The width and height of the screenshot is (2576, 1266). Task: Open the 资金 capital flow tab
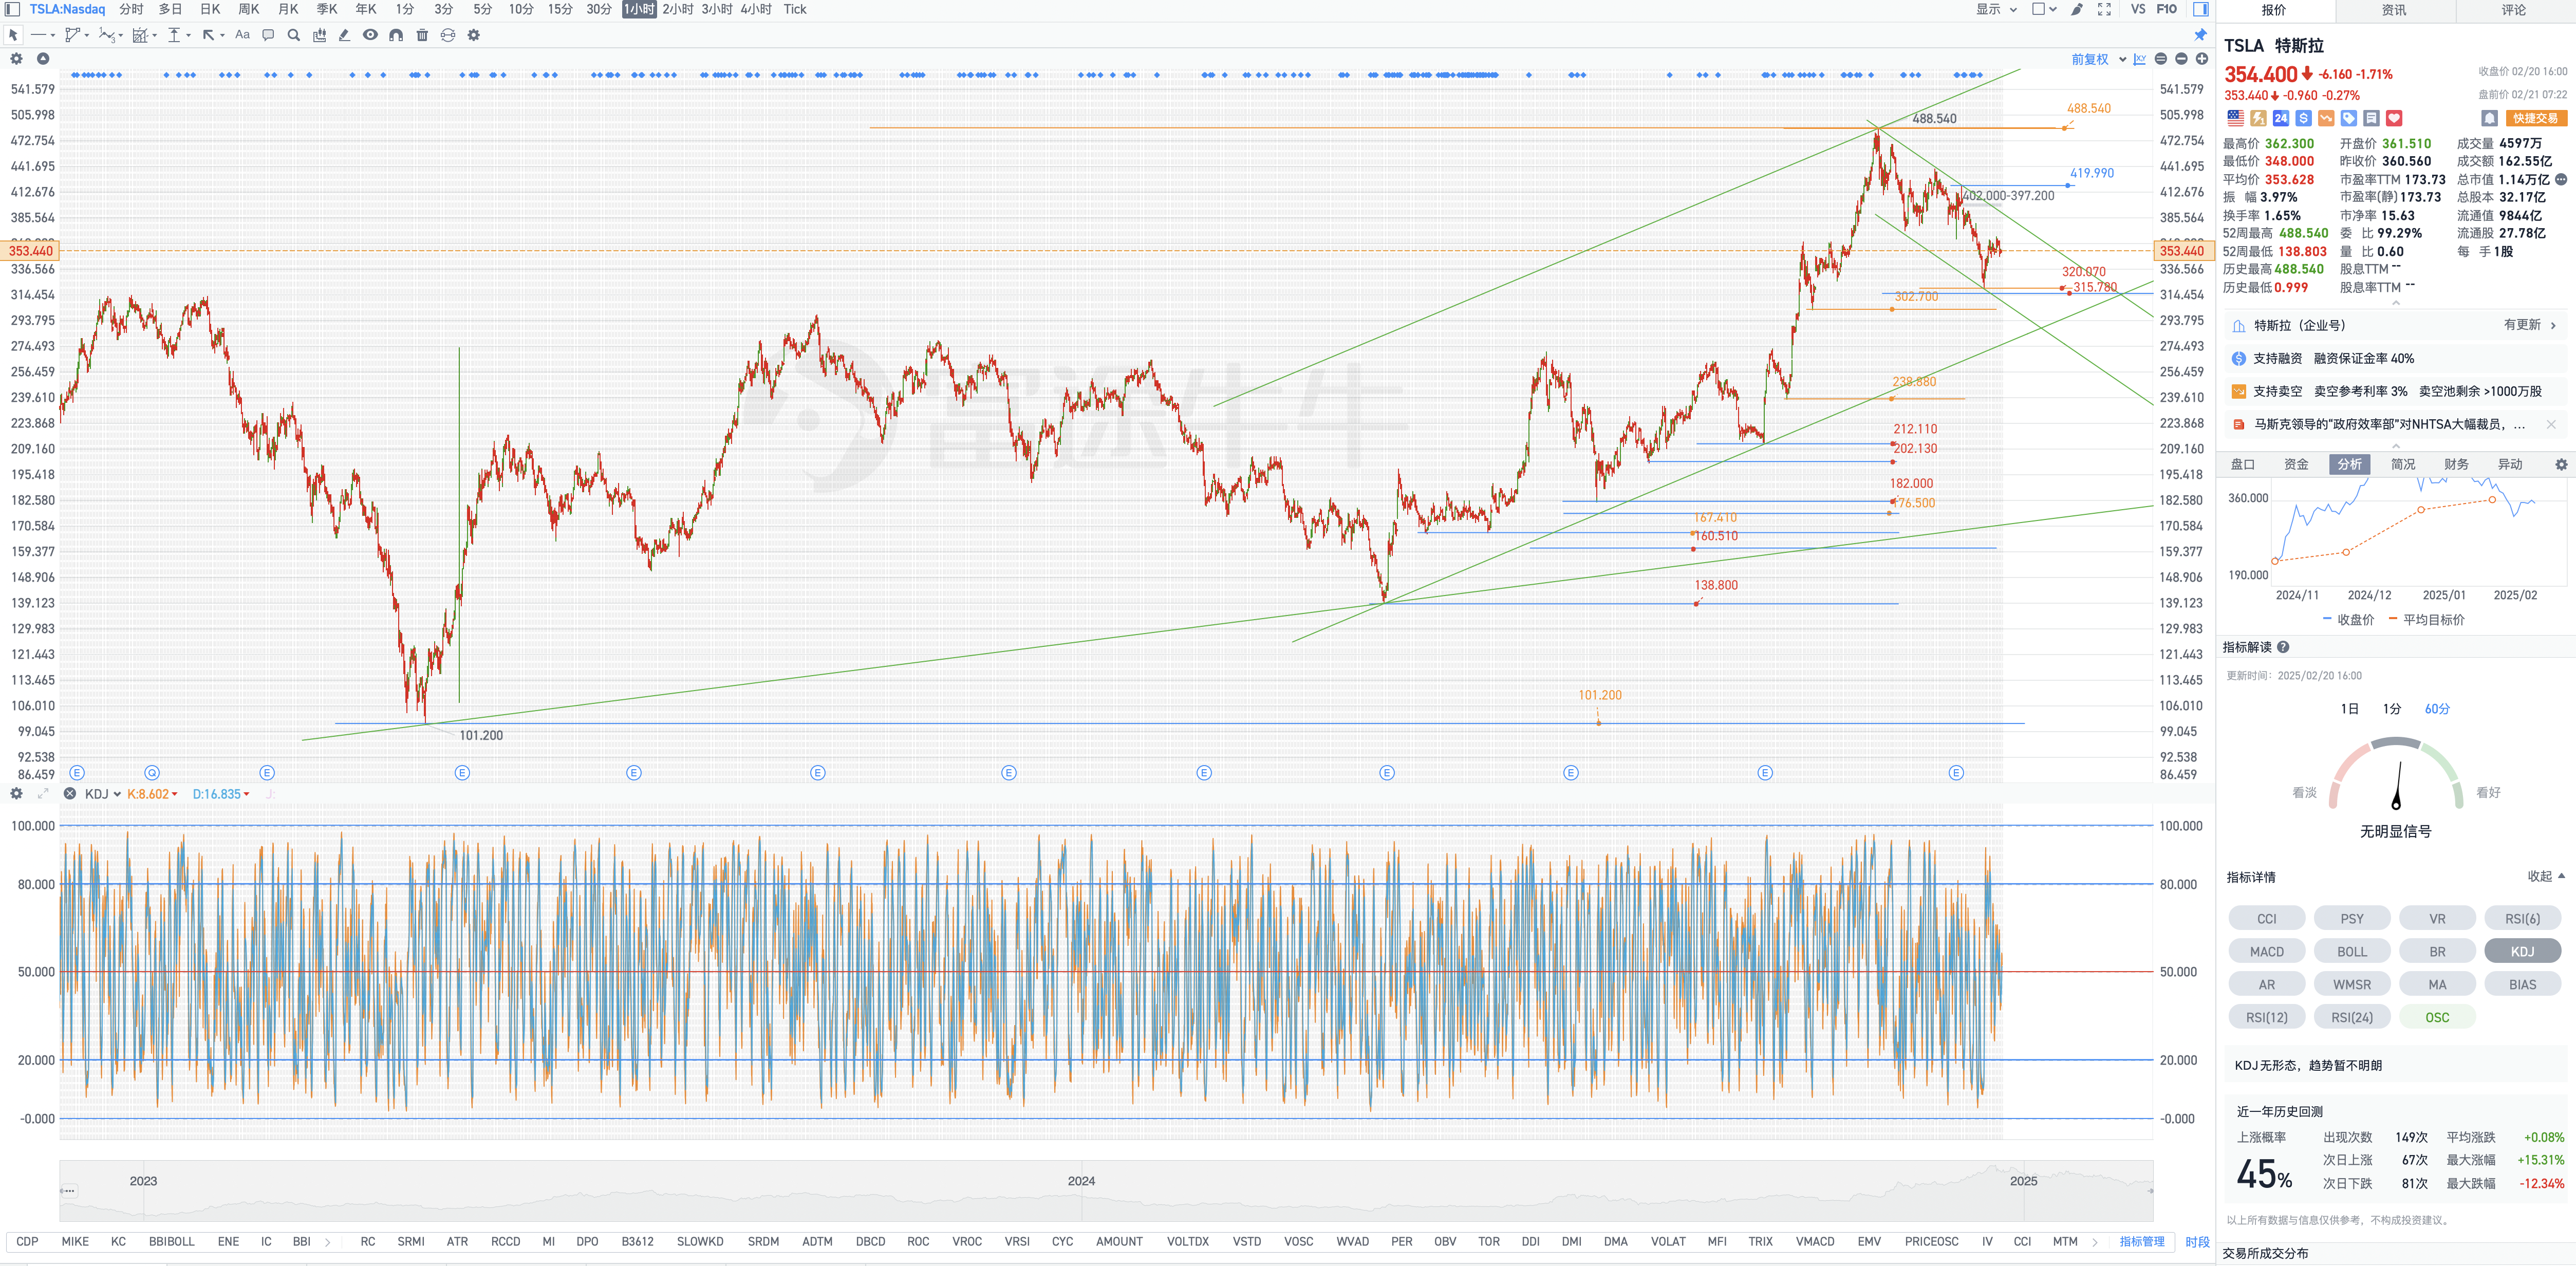coord(2296,464)
